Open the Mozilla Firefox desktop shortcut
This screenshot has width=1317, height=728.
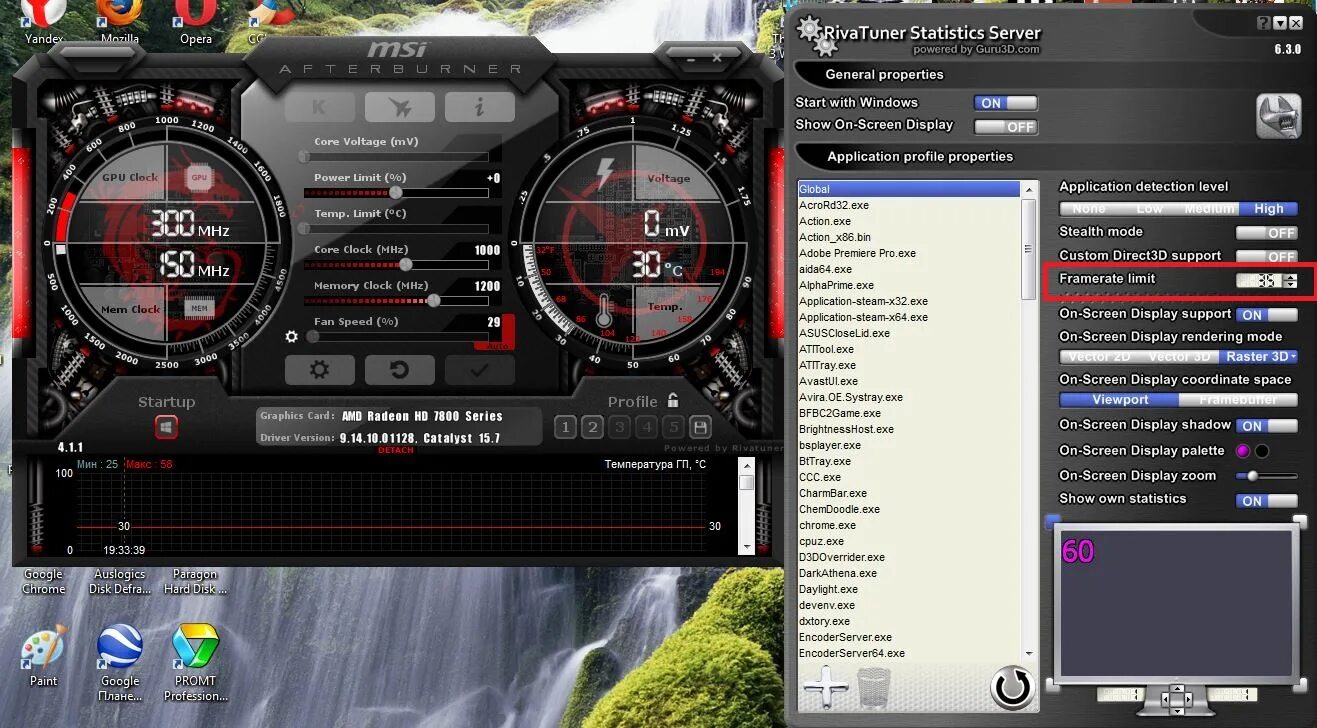click(120, 23)
